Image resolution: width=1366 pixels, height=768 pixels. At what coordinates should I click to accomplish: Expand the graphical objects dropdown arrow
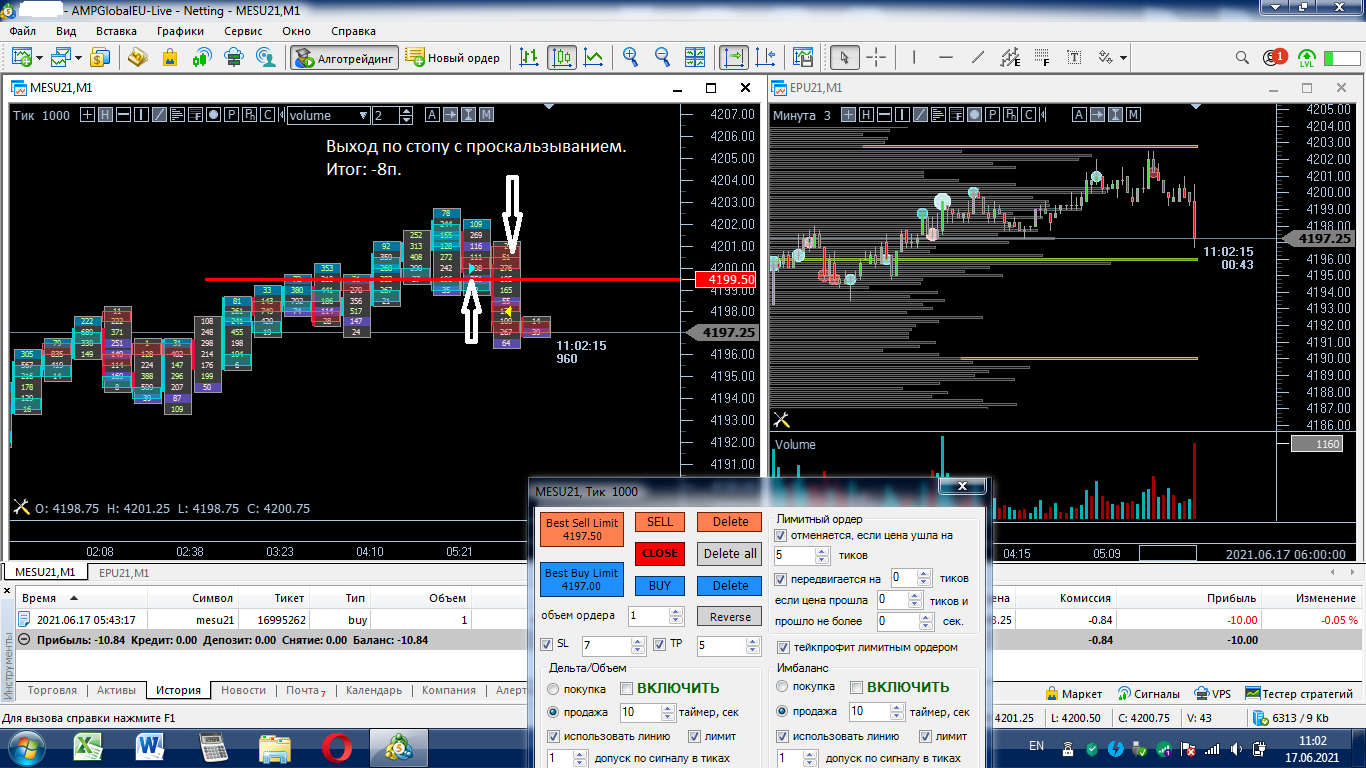click(x=1124, y=57)
